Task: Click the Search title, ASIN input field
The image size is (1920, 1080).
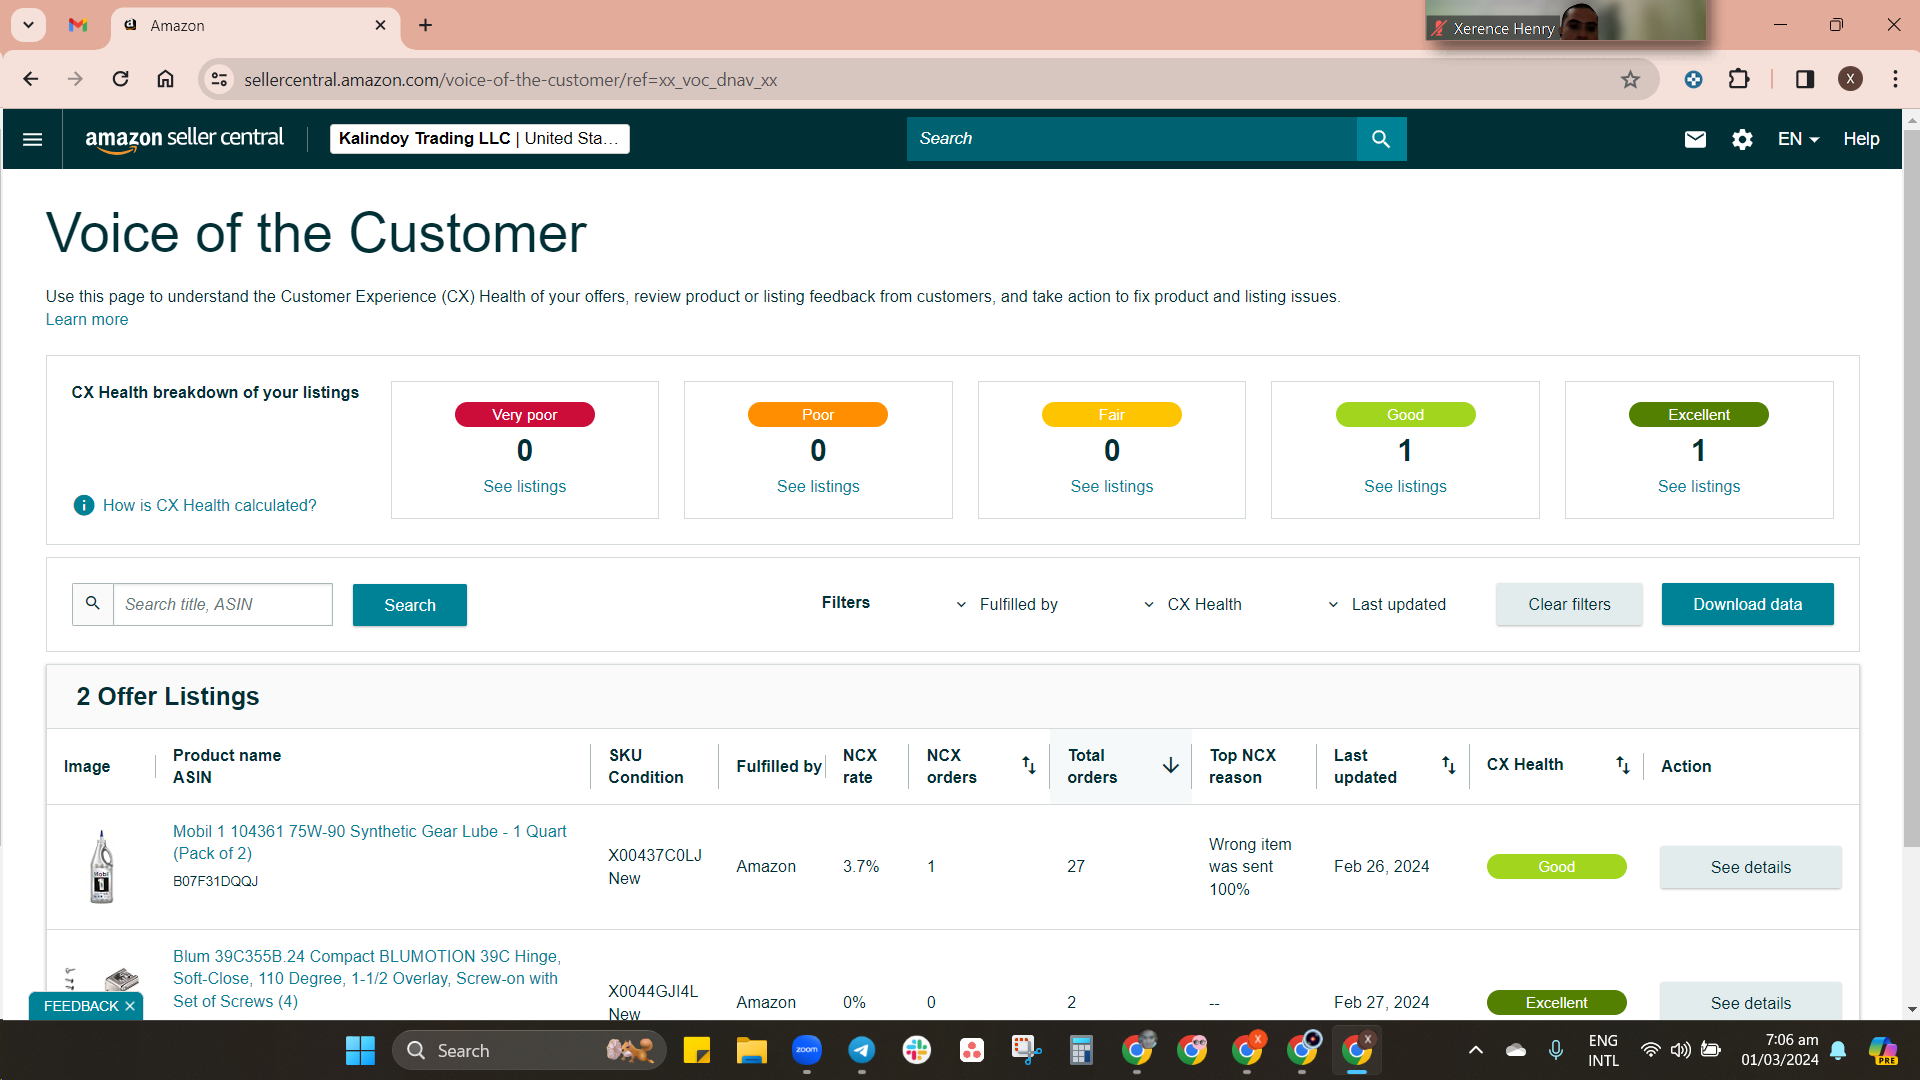Action: click(x=222, y=604)
